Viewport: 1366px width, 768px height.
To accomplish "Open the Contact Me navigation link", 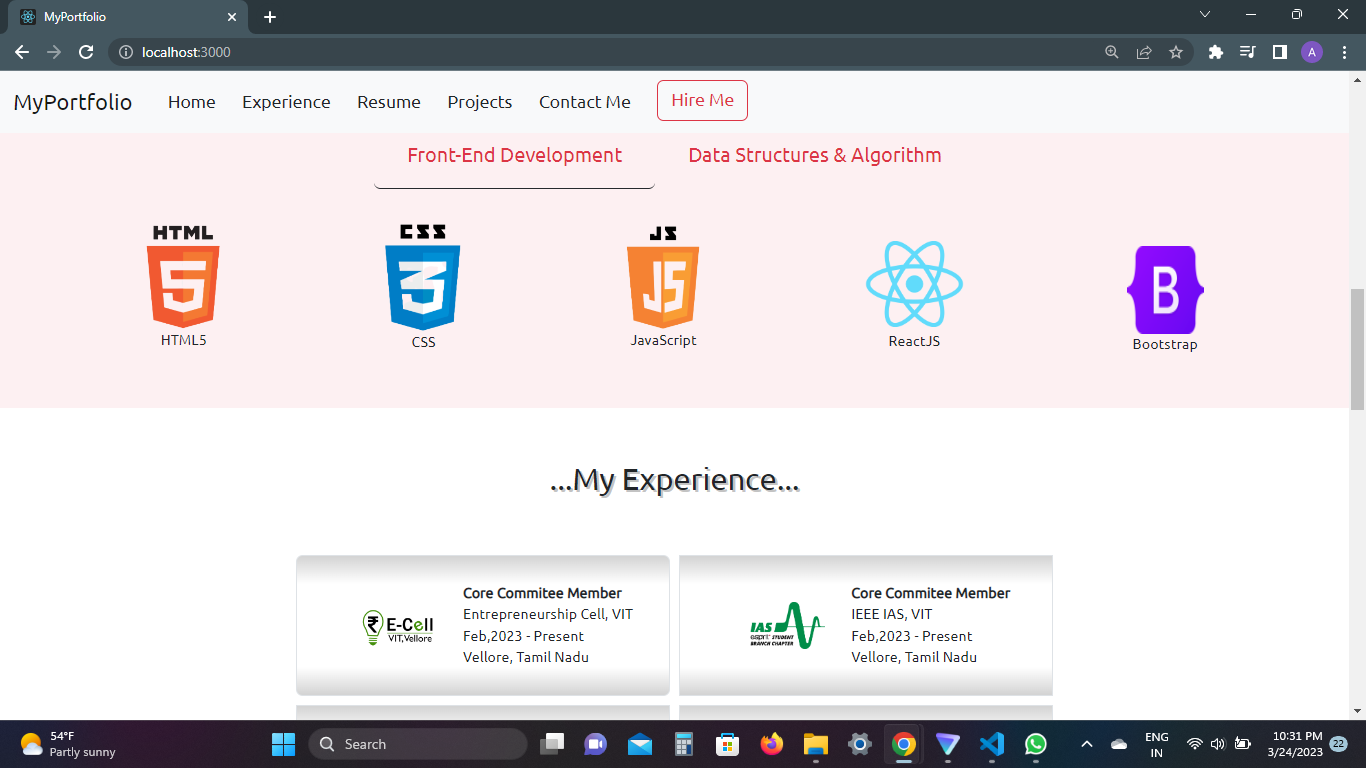I will click(584, 101).
